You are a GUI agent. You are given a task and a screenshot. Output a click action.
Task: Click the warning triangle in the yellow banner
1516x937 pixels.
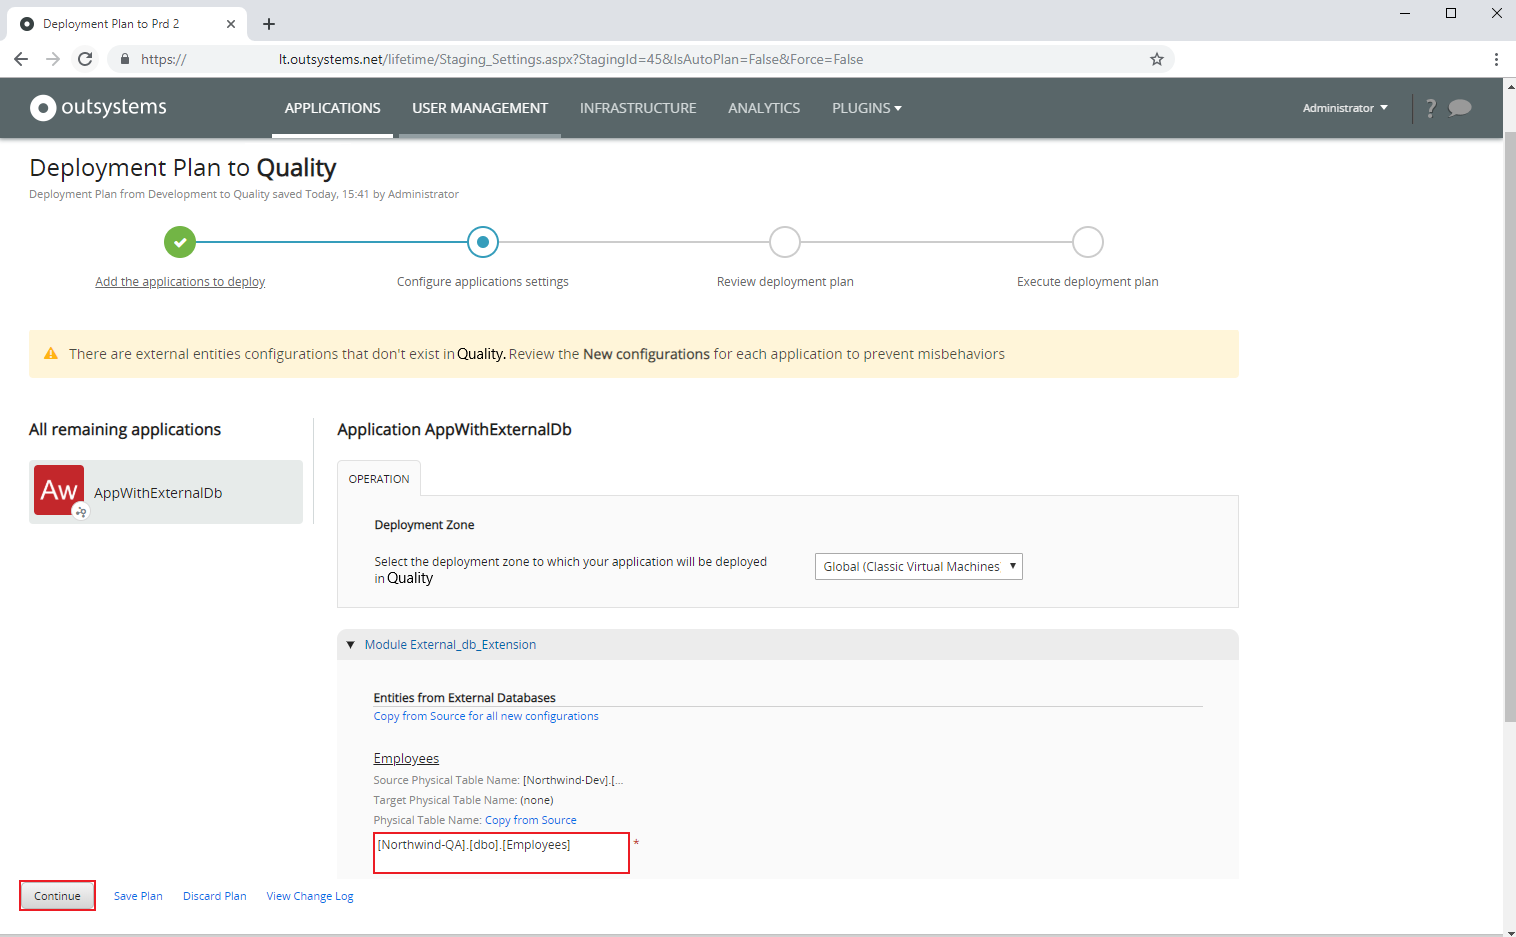(x=51, y=353)
